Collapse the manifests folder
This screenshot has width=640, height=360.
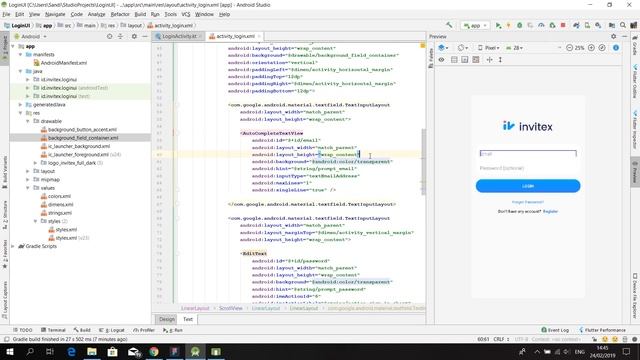(x=20, y=54)
